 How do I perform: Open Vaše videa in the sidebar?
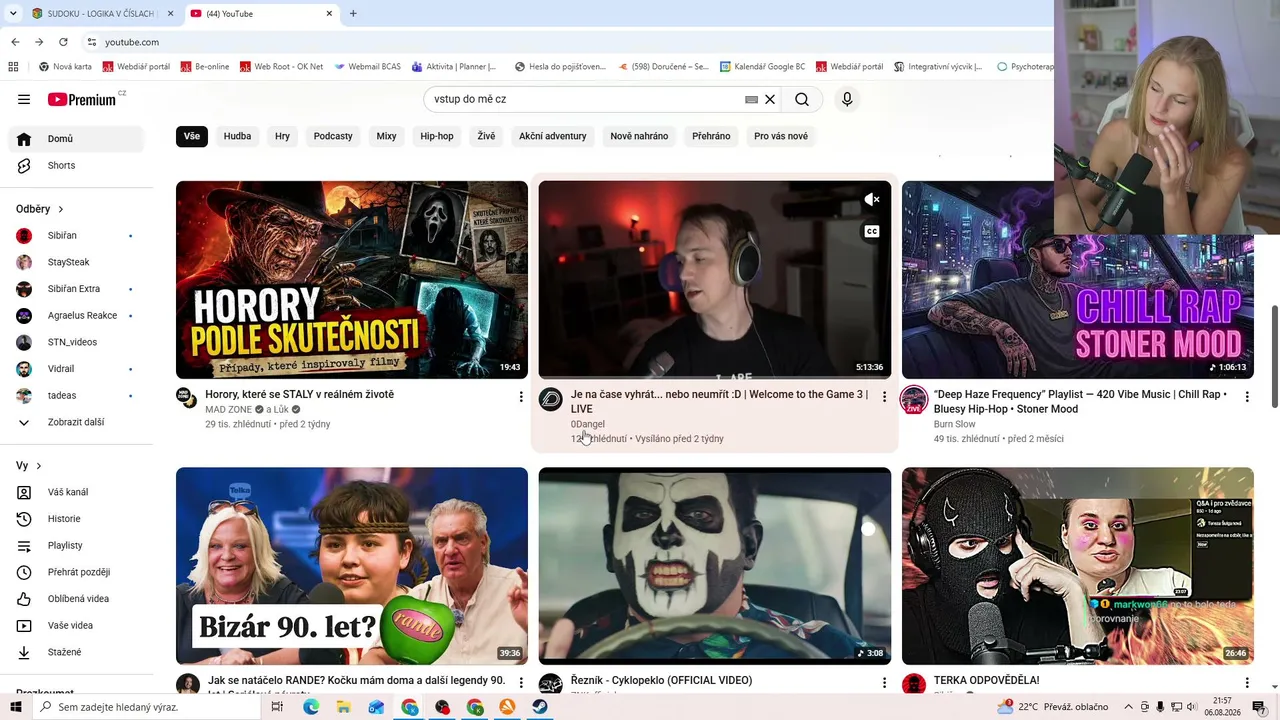76,625
